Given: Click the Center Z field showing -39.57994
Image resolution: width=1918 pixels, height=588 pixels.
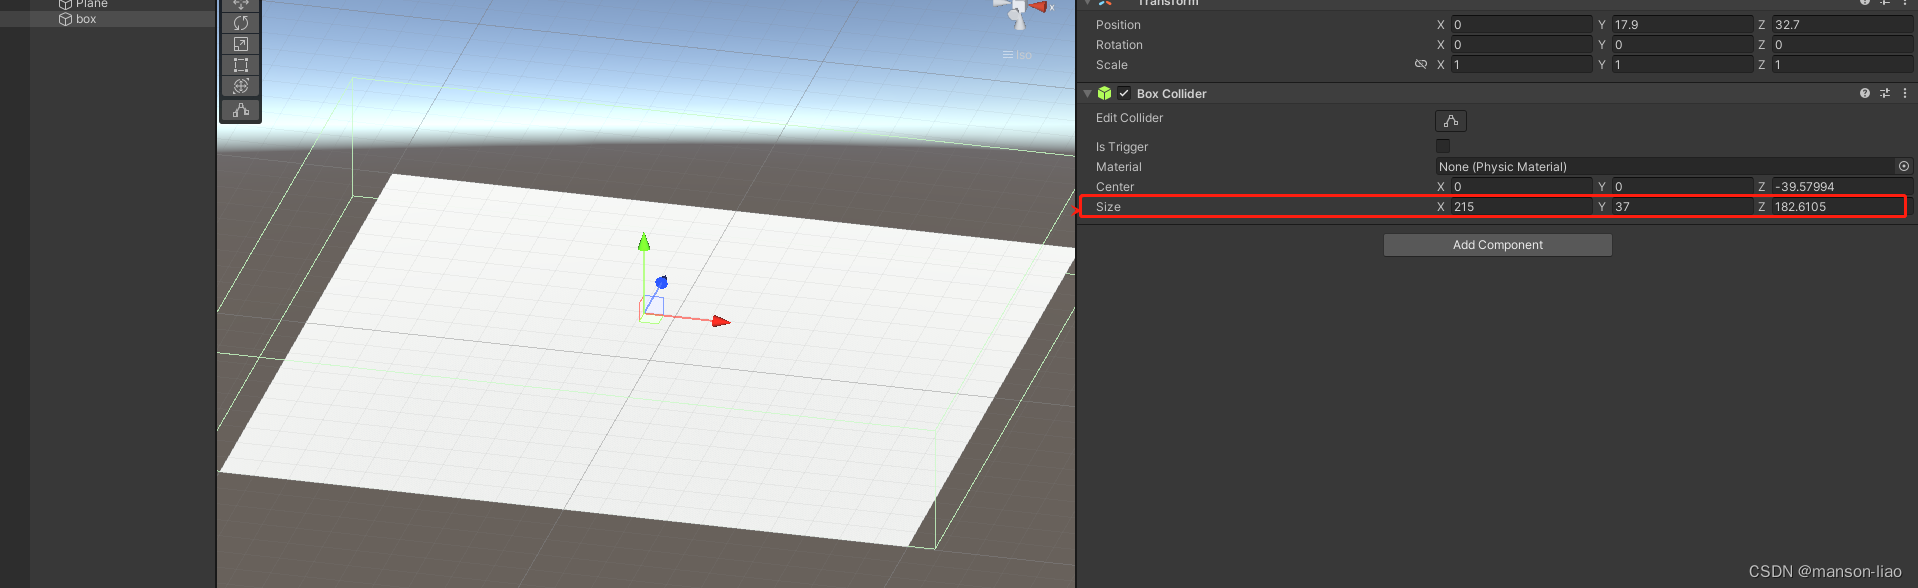Looking at the screenshot, I should (1842, 186).
